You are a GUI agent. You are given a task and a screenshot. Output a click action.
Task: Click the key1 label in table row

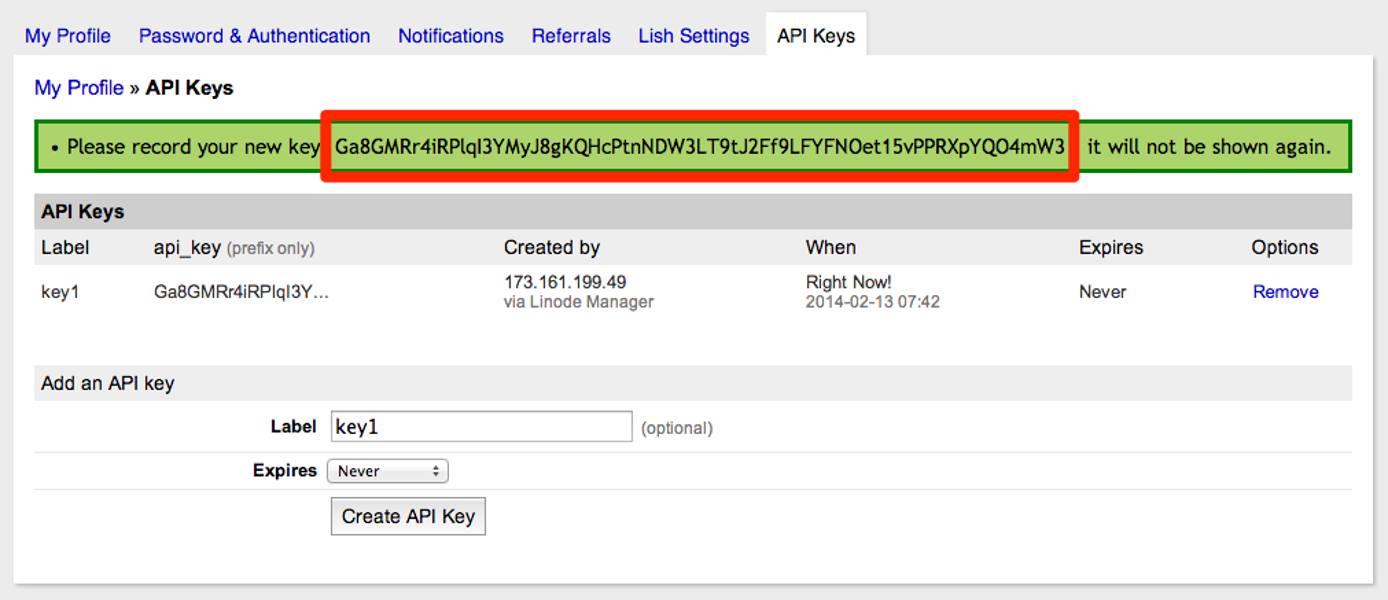tap(60, 292)
